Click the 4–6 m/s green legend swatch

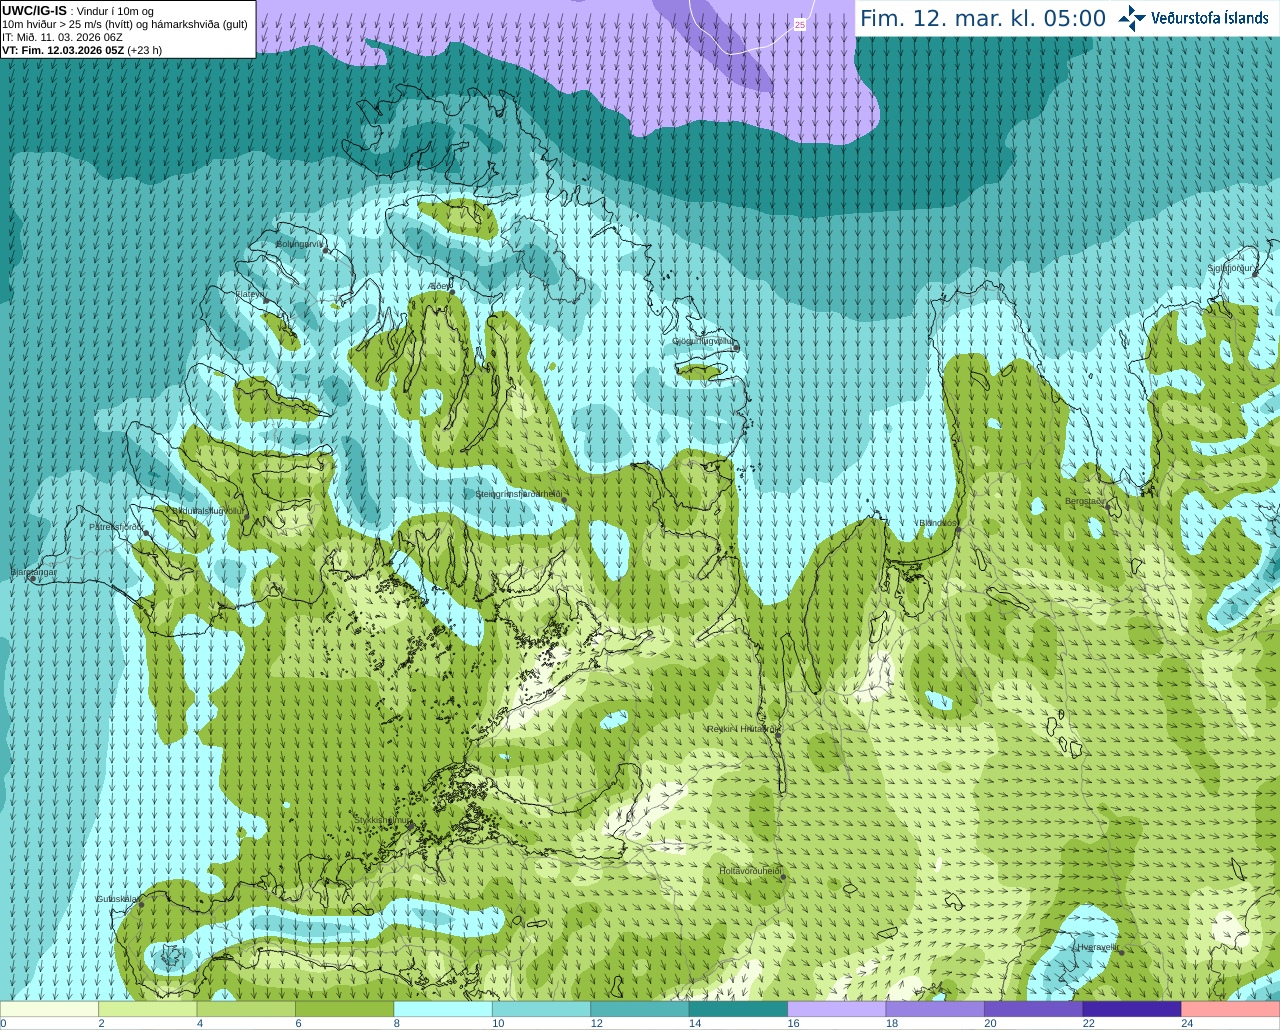tap(246, 1009)
